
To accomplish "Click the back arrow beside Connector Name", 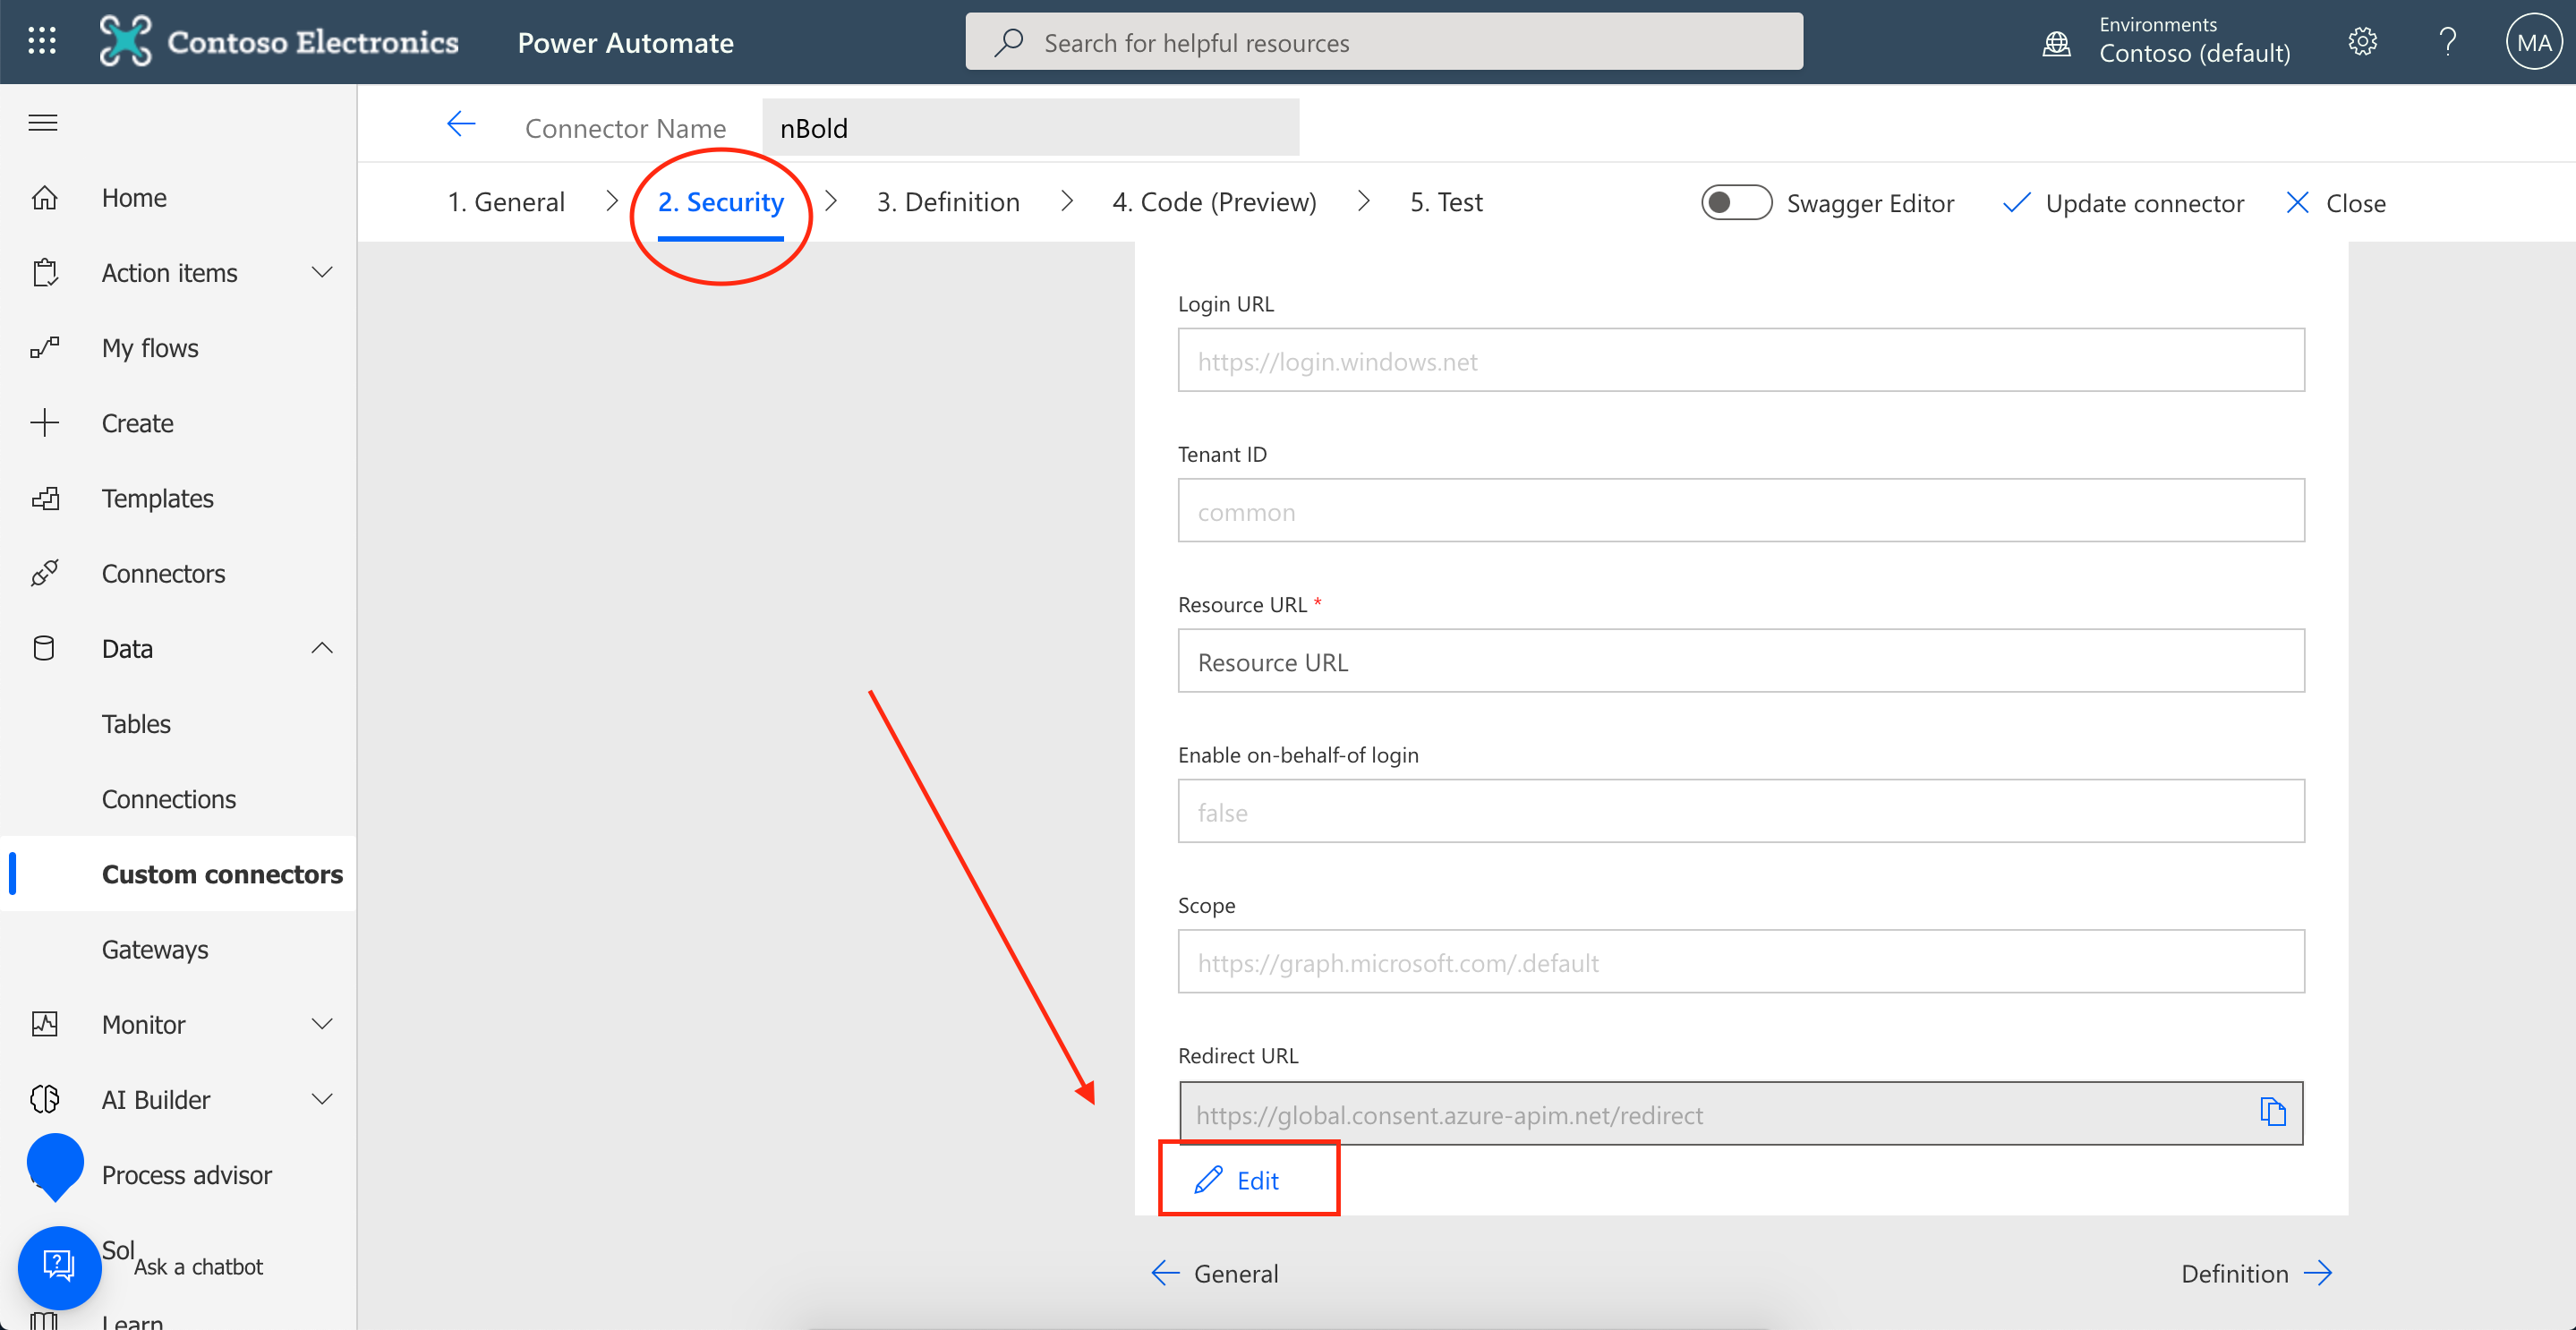I will coord(461,125).
